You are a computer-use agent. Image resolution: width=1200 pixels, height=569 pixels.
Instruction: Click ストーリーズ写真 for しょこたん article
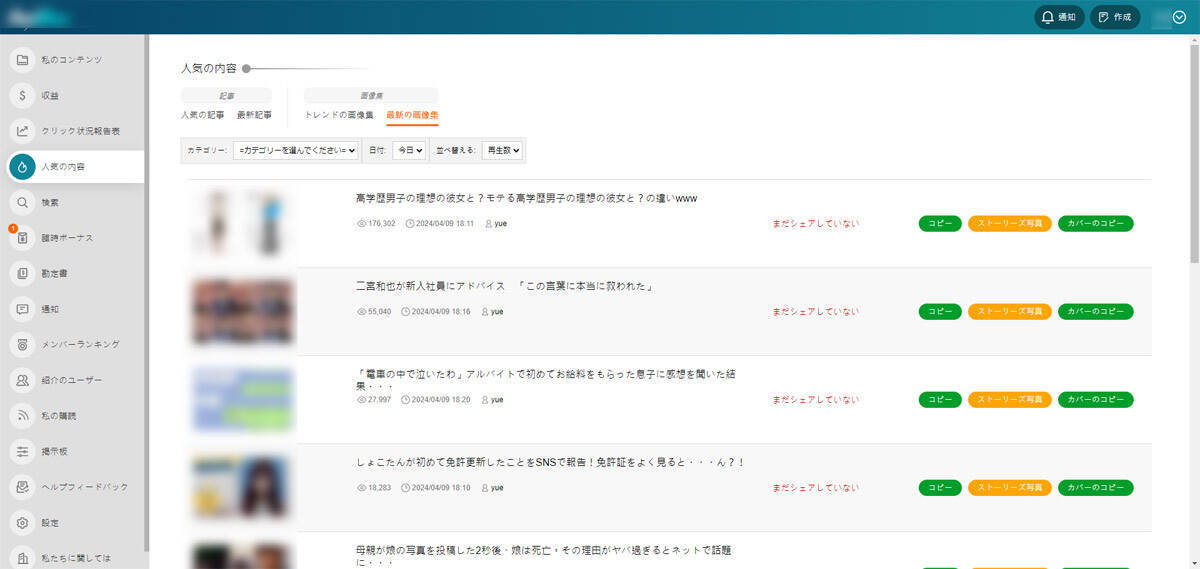[1010, 488]
